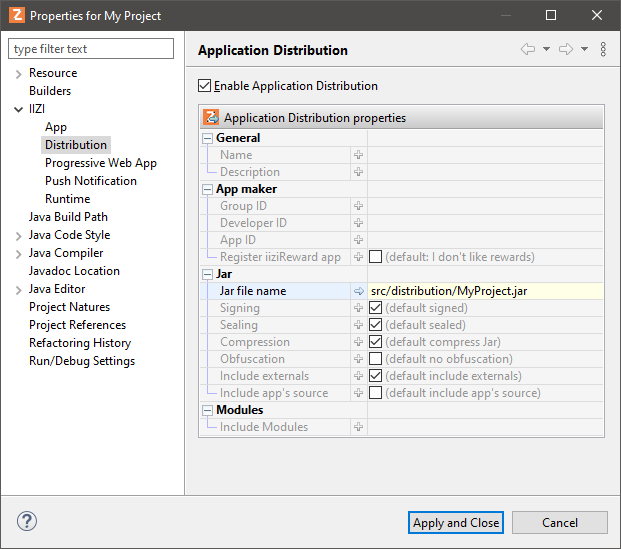Collapse the Jar section
The width and height of the screenshot is (621, 549).
tap(208, 274)
